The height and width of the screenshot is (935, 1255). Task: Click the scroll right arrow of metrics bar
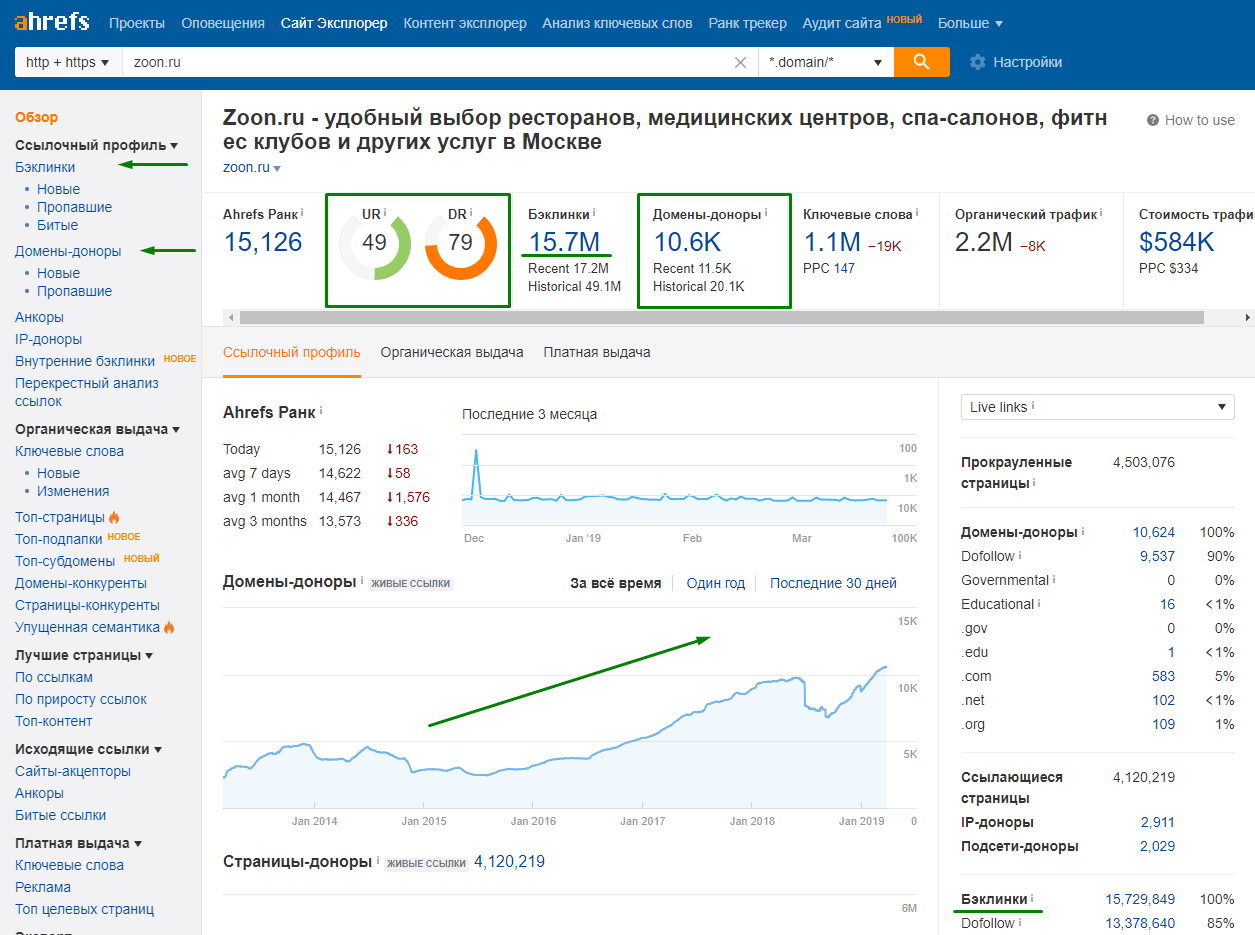click(1247, 317)
